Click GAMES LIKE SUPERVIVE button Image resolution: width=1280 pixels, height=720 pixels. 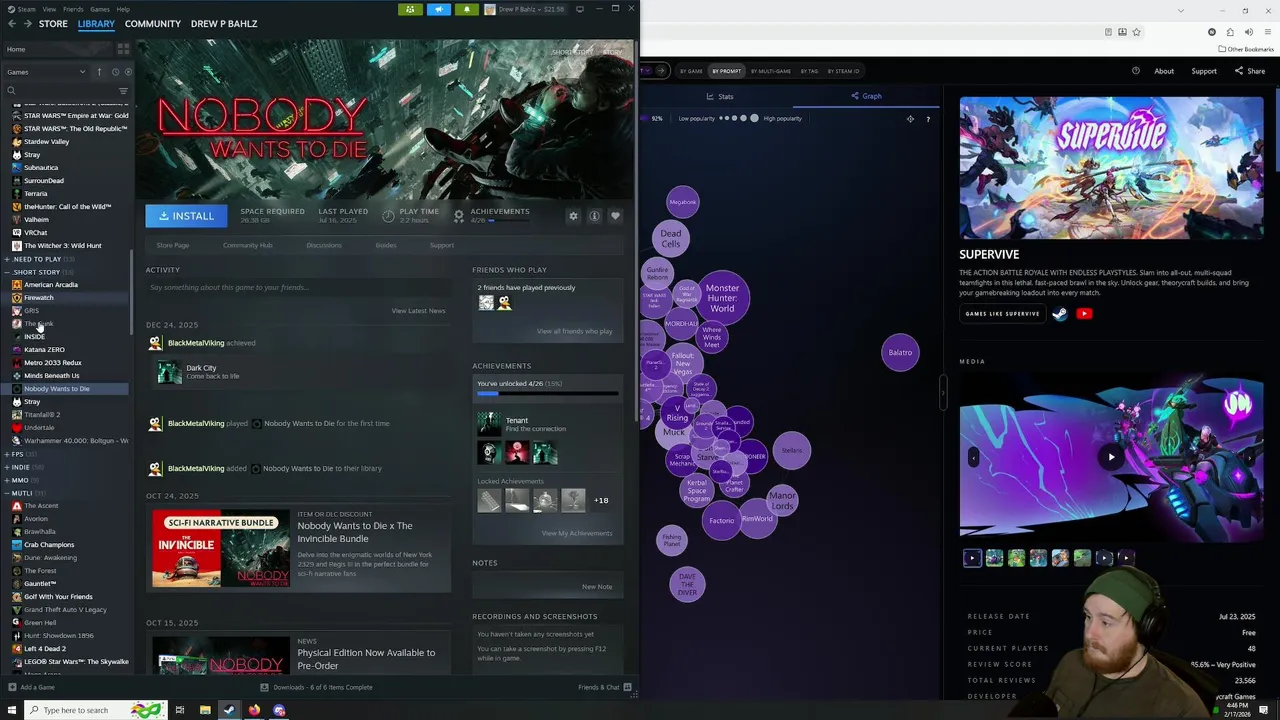[1003, 314]
